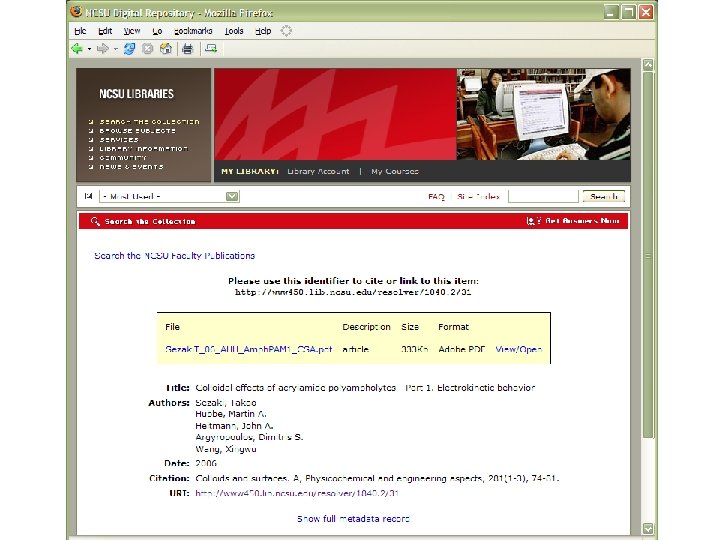Open Search the NCSU Faculty Publications link

(174, 256)
